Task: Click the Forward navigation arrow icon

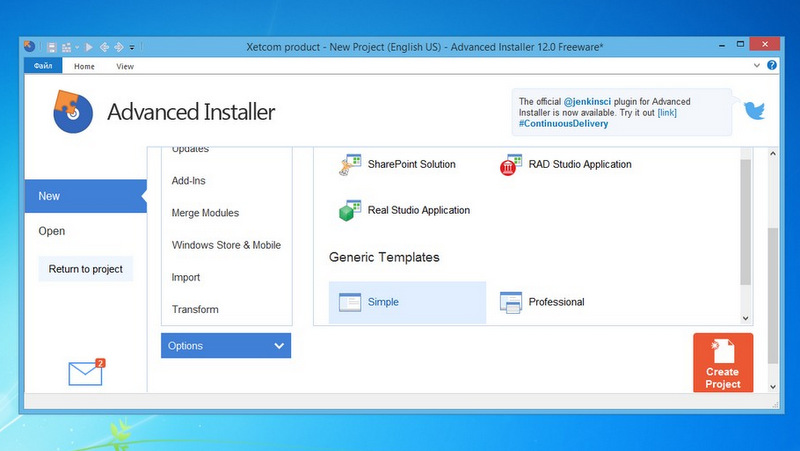Action: [x=118, y=47]
